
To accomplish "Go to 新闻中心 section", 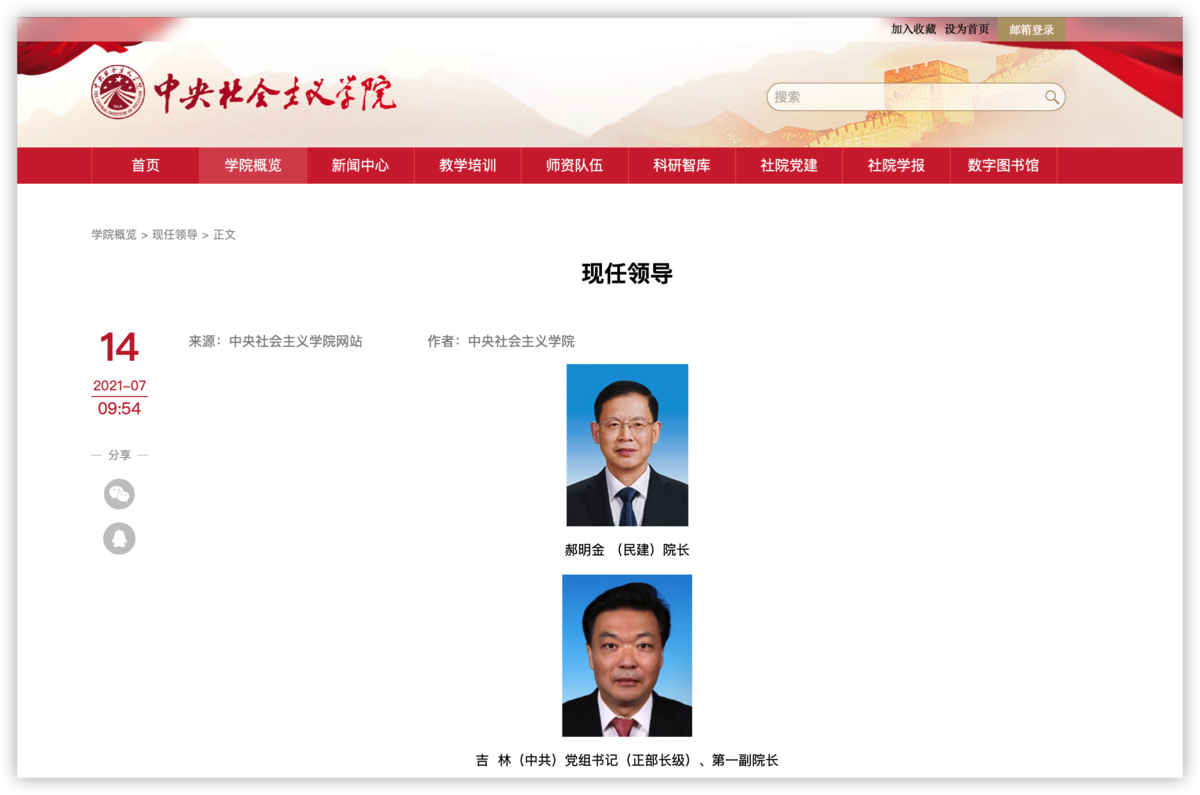I will click(360, 166).
